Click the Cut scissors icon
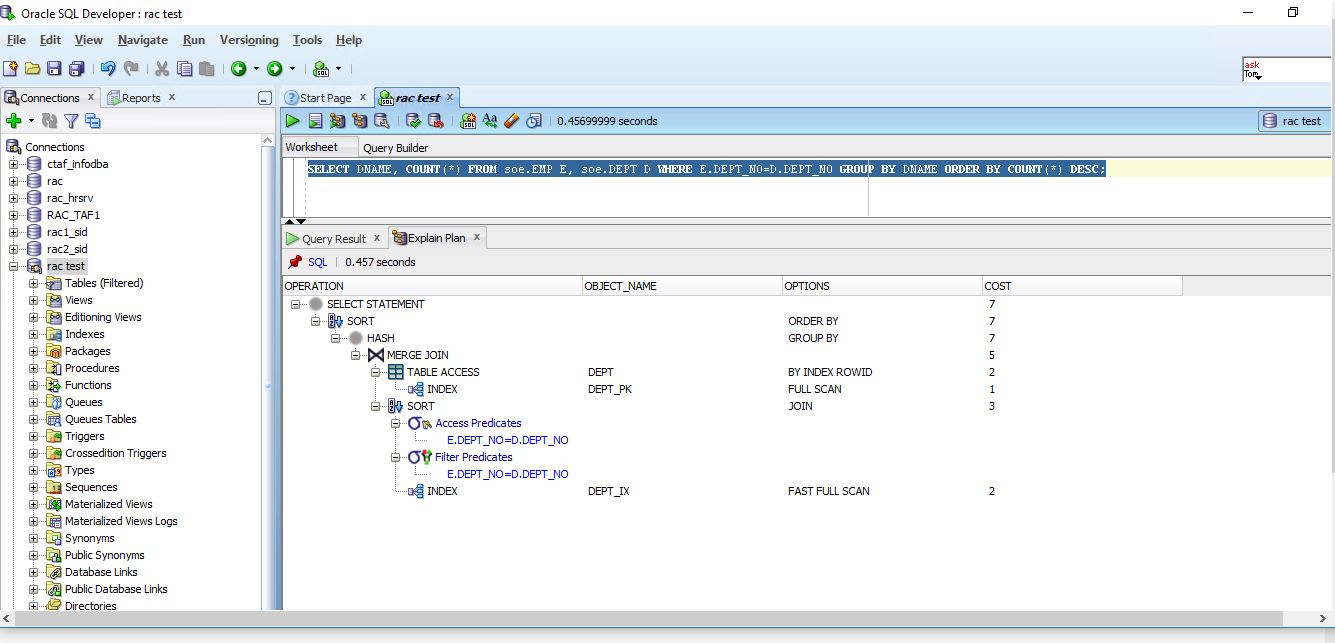Screen dimensions: 1335x643 click(x=162, y=69)
